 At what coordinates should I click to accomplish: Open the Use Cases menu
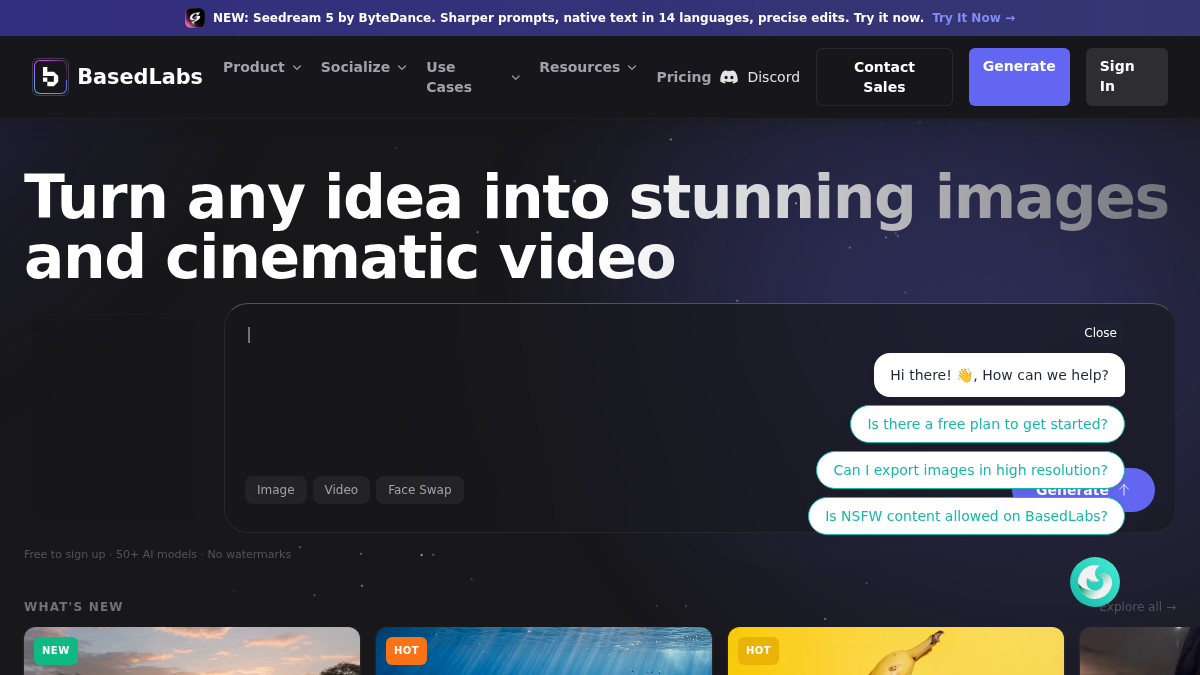pyautogui.click(x=474, y=77)
